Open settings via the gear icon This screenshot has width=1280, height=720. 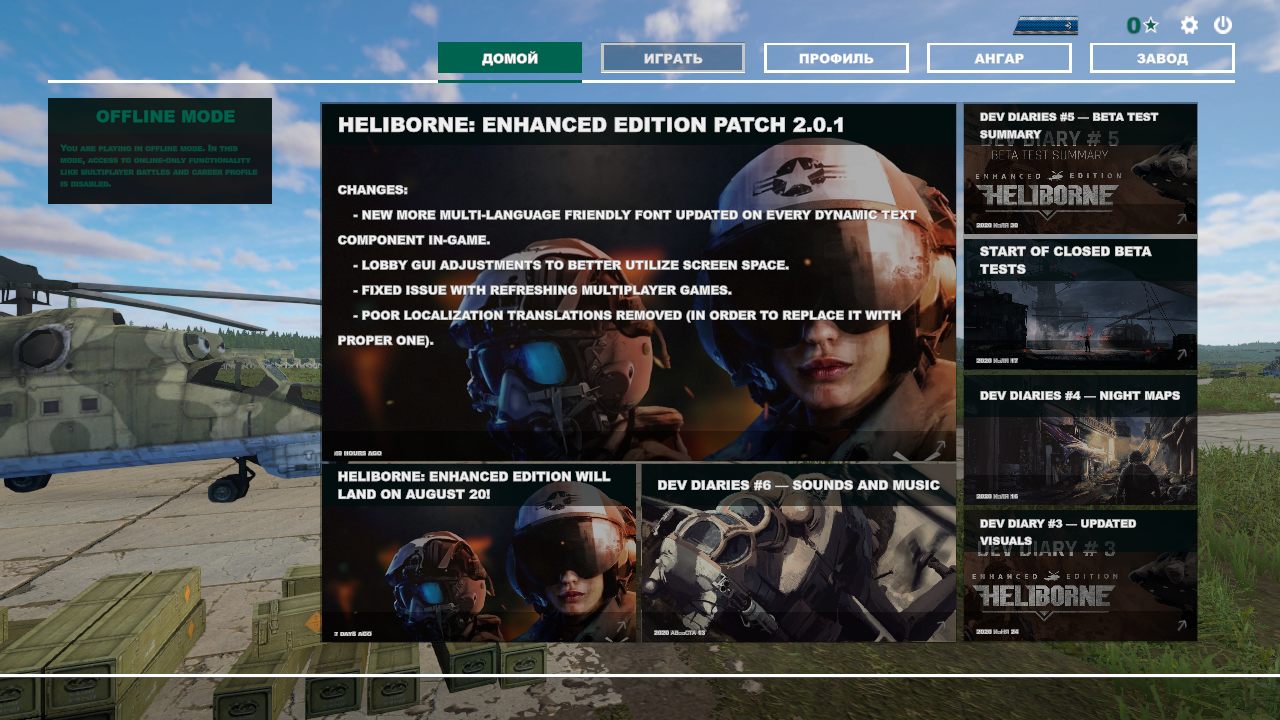1189,26
